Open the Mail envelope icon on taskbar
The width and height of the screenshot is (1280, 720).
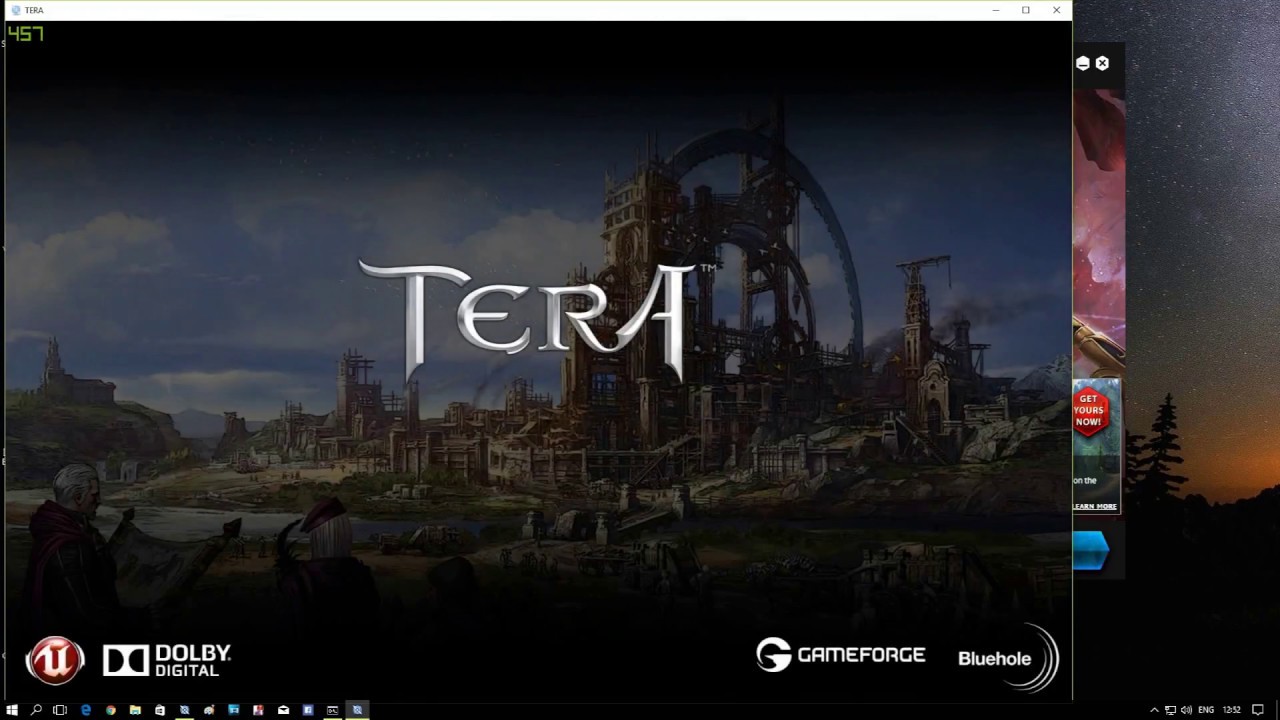coord(283,710)
